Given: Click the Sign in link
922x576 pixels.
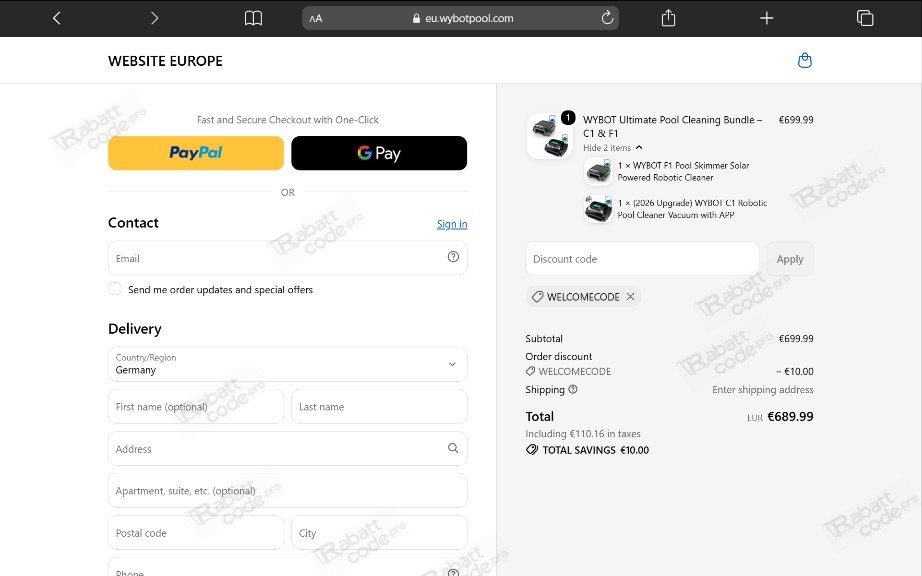Looking at the screenshot, I should point(452,224).
